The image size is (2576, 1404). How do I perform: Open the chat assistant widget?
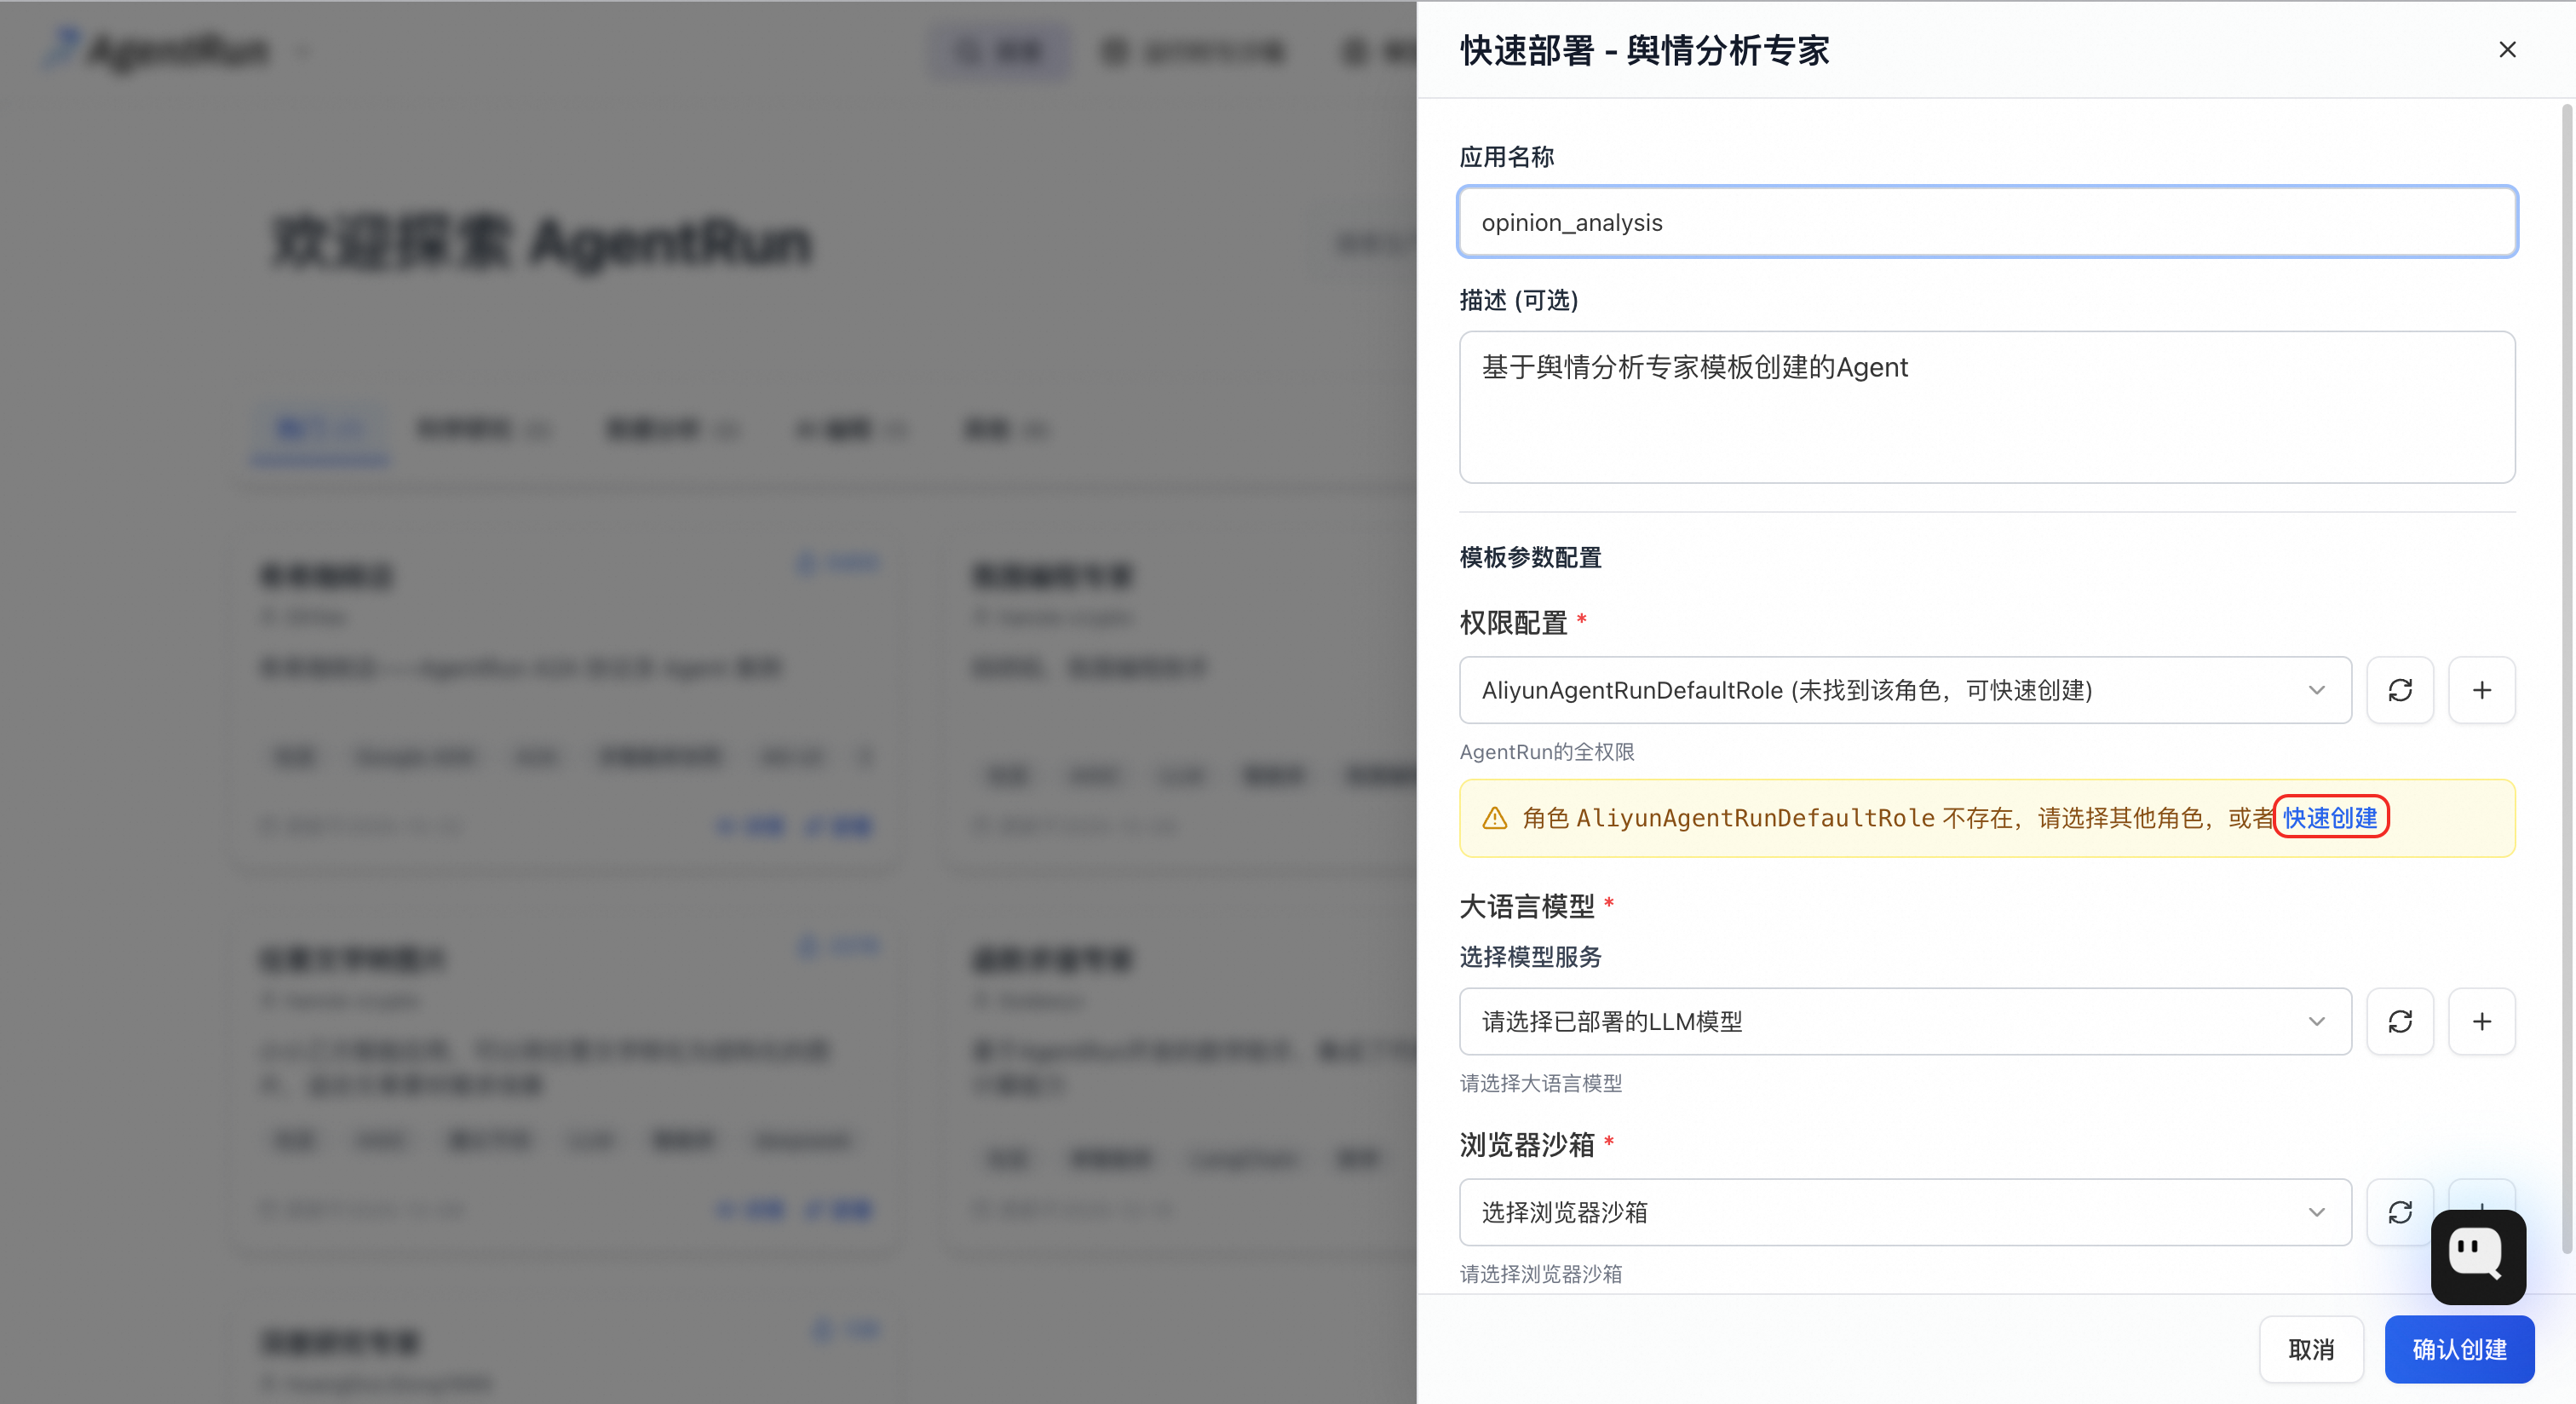(x=2478, y=1257)
